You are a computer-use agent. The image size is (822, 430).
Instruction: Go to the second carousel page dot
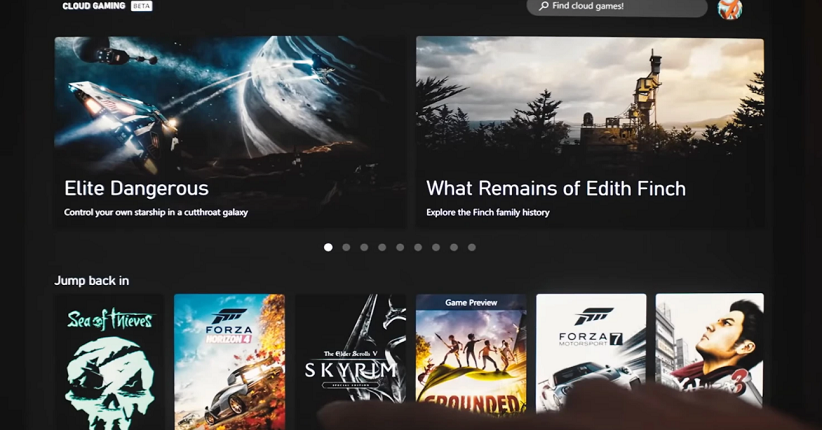pos(346,247)
